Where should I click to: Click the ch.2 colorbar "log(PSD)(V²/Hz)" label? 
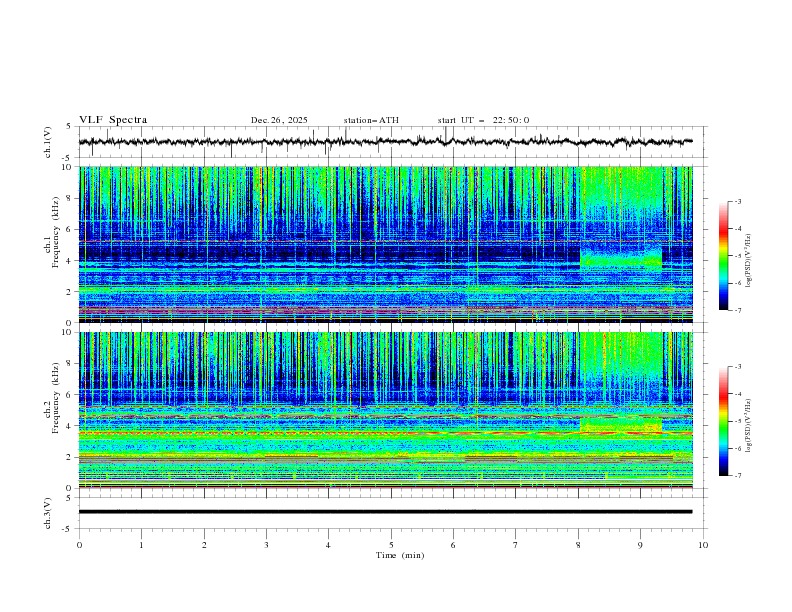point(749,425)
